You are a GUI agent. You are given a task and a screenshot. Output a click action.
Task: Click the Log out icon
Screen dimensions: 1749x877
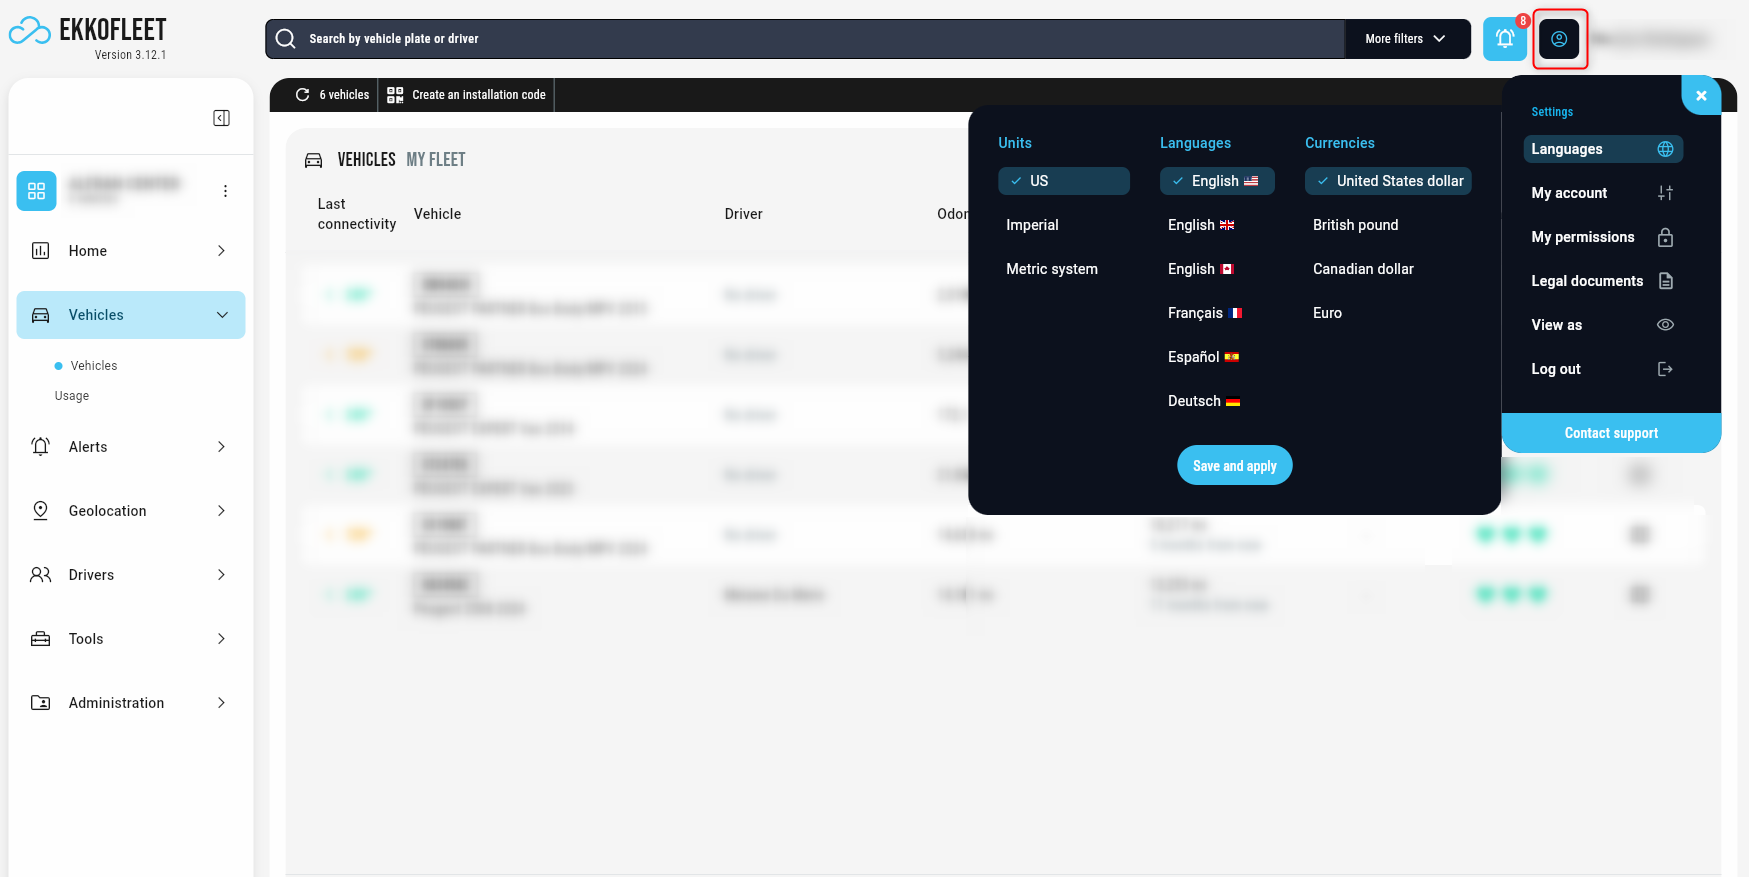click(1664, 369)
